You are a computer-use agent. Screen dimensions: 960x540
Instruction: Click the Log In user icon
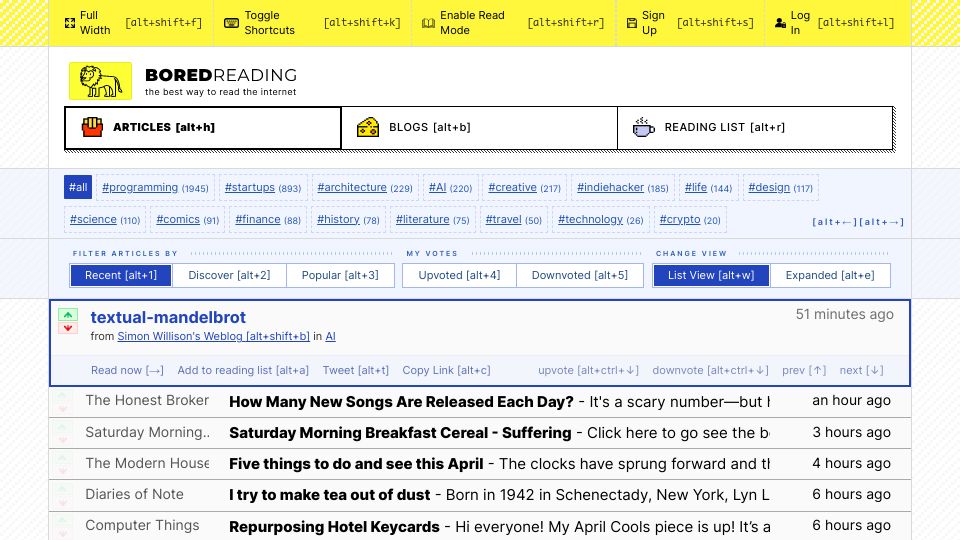780,23
